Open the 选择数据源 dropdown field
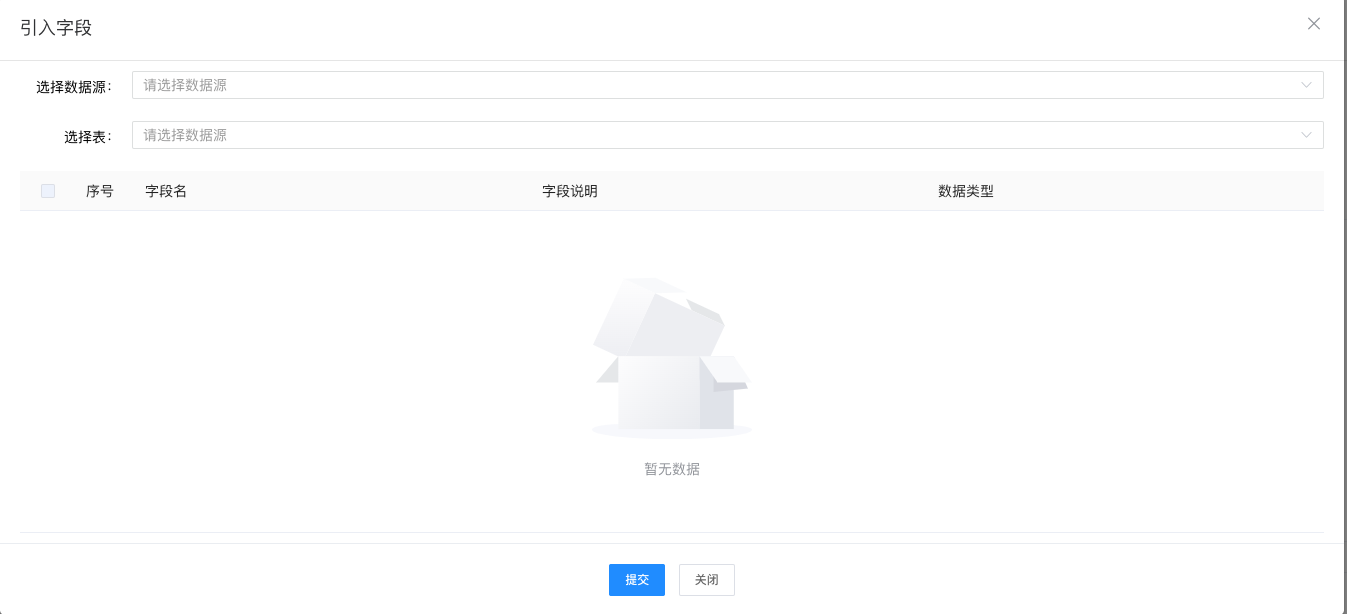This screenshot has width=1347, height=614. 728,85
